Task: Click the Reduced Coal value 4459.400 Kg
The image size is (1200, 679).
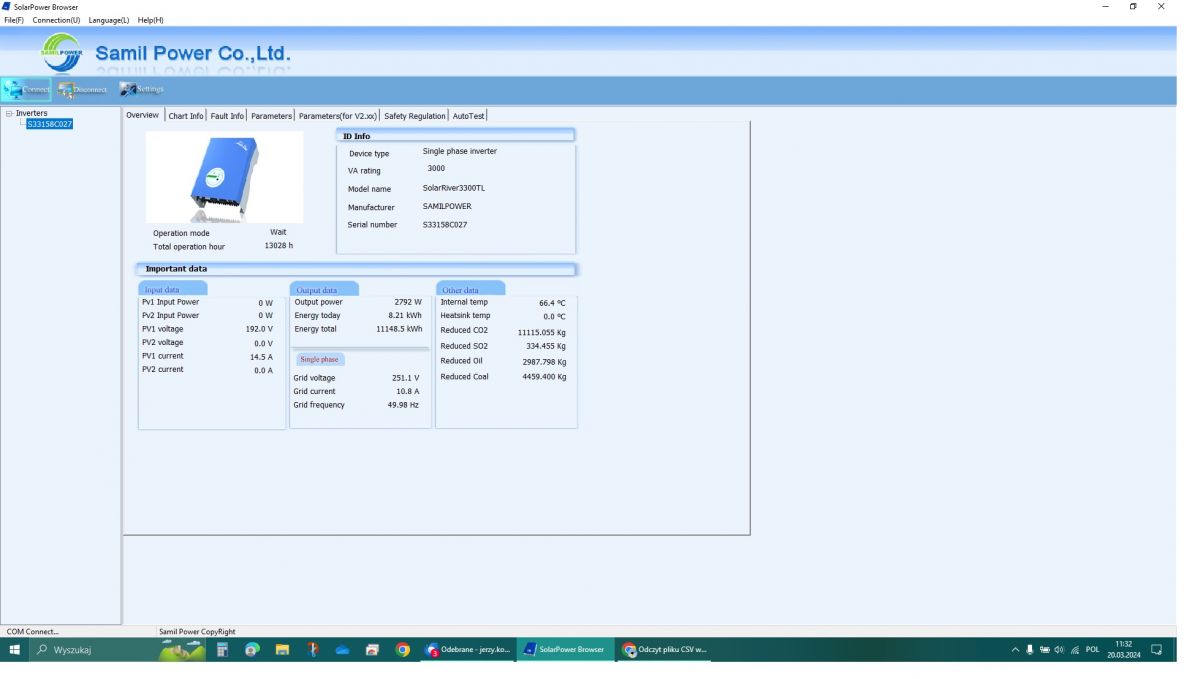Action: point(544,377)
